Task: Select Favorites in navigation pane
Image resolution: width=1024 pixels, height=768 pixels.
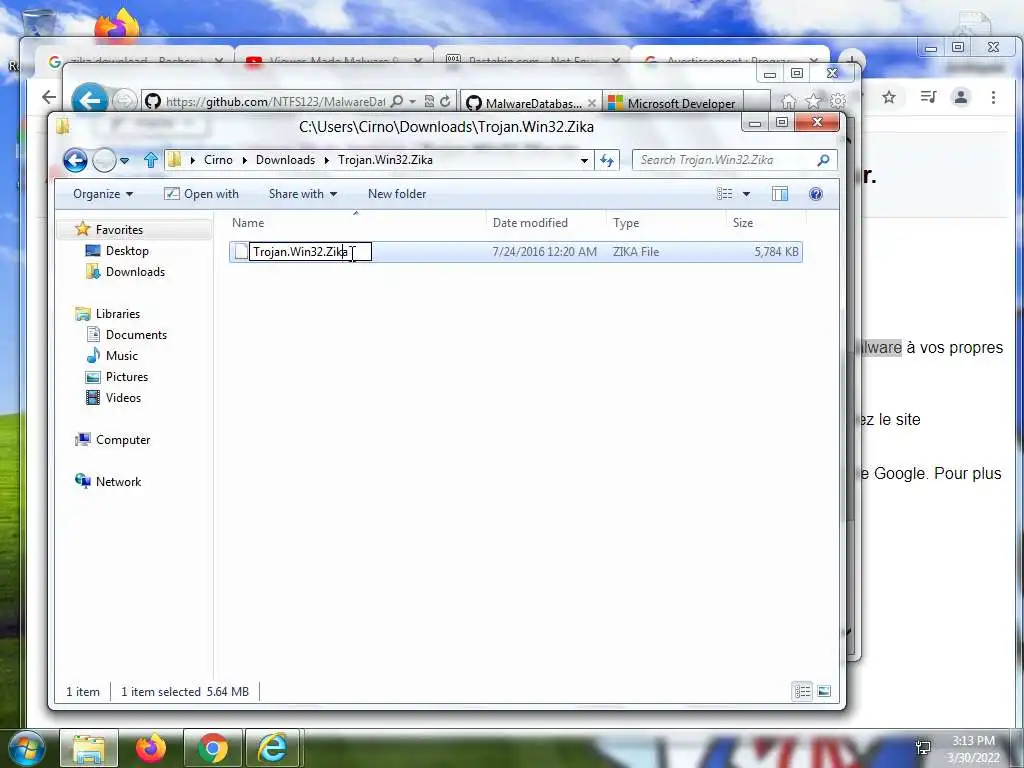Action: tap(119, 230)
